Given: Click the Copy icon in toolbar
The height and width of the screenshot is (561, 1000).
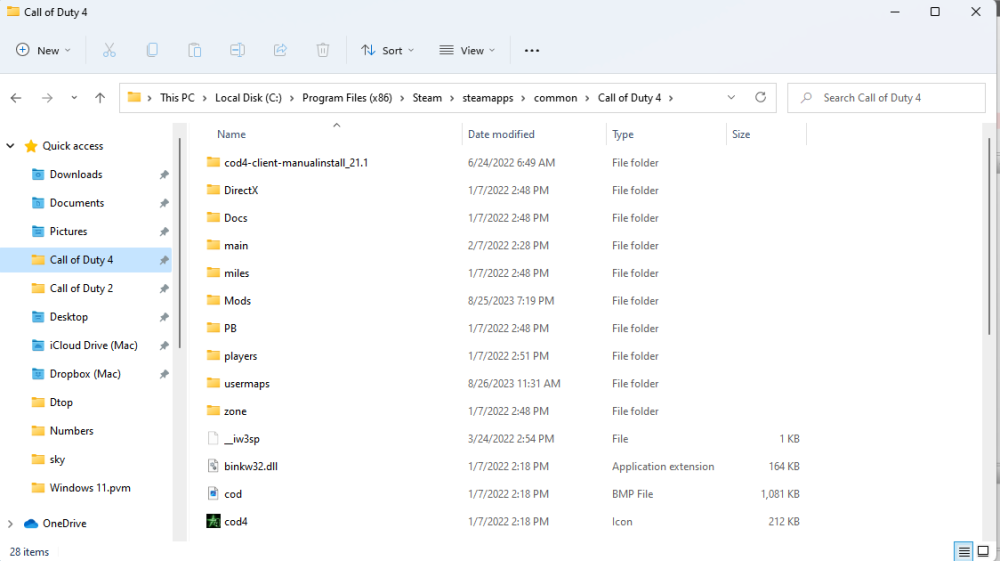Looking at the screenshot, I should (152, 50).
